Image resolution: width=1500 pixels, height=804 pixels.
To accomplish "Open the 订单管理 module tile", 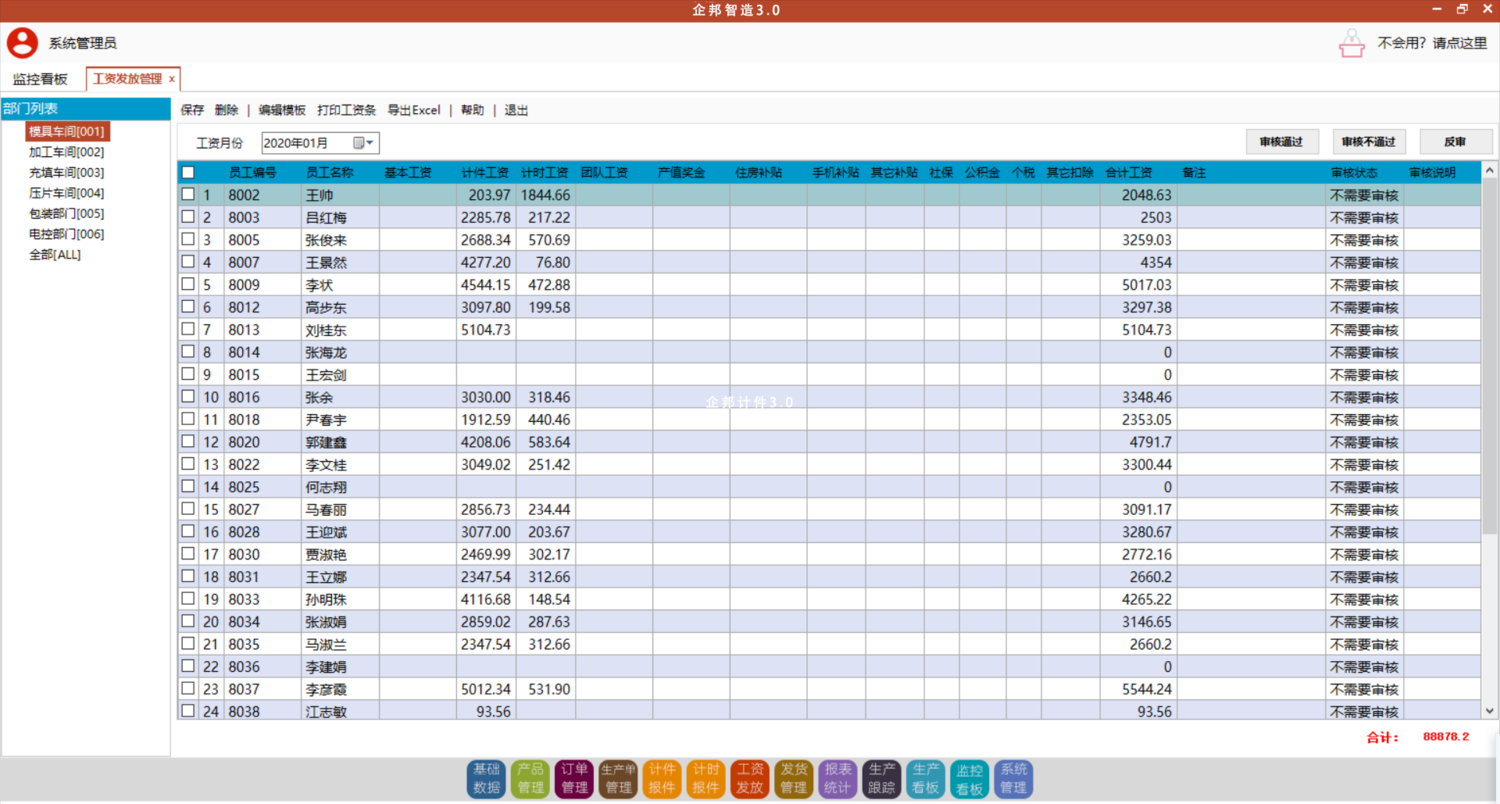I will (x=574, y=778).
